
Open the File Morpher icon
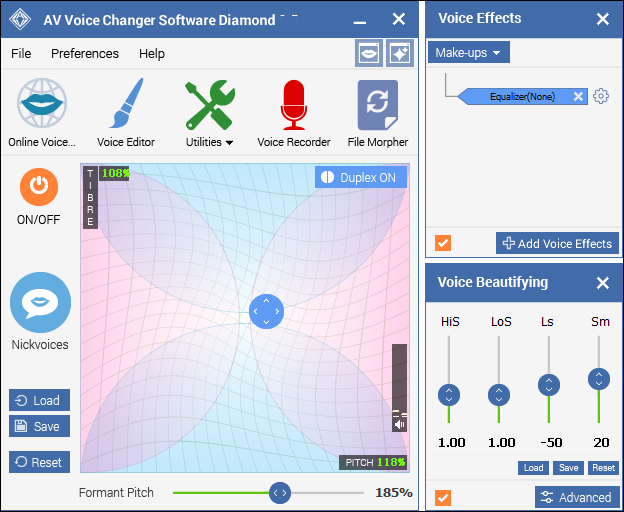[x=378, y=105]
